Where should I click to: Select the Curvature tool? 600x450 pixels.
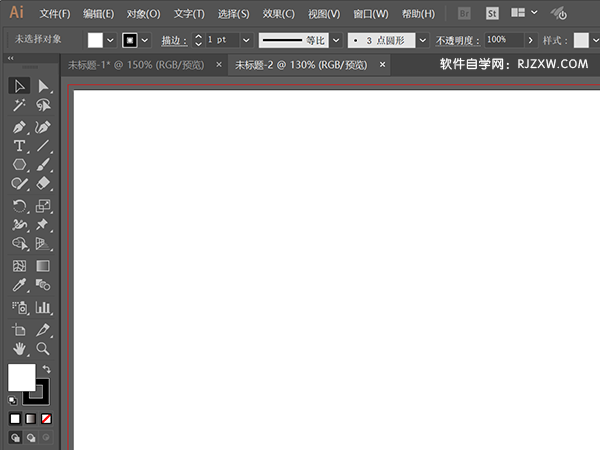tap(43, 127)
